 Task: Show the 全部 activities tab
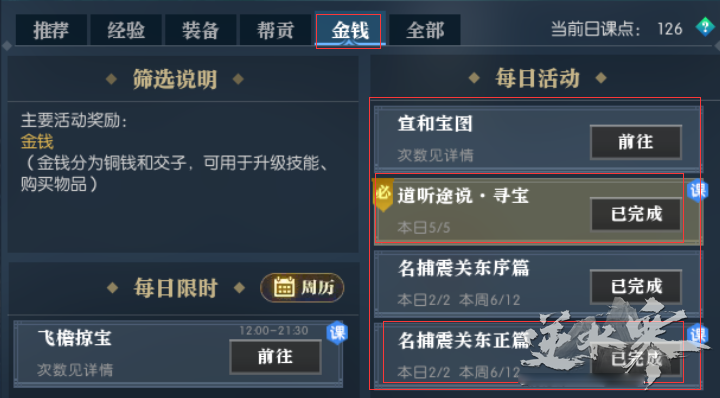425,30
